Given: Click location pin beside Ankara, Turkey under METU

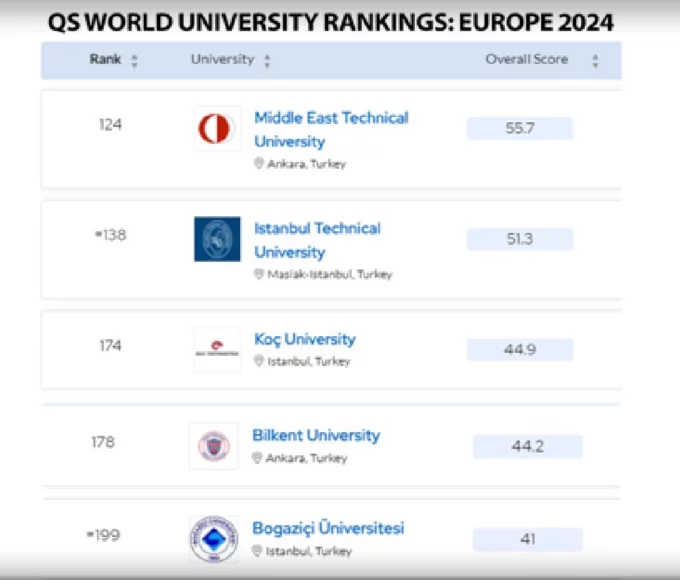Looking at the screenshot, I should point(259,164).
